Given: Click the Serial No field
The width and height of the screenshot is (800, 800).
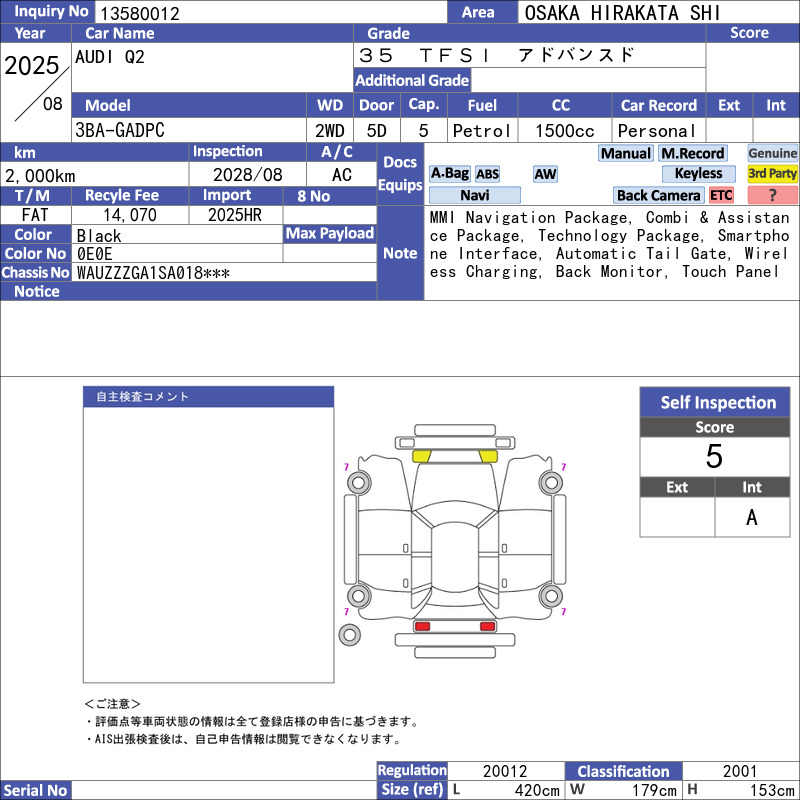Looking at the screenshot, I should pos(223,790).
